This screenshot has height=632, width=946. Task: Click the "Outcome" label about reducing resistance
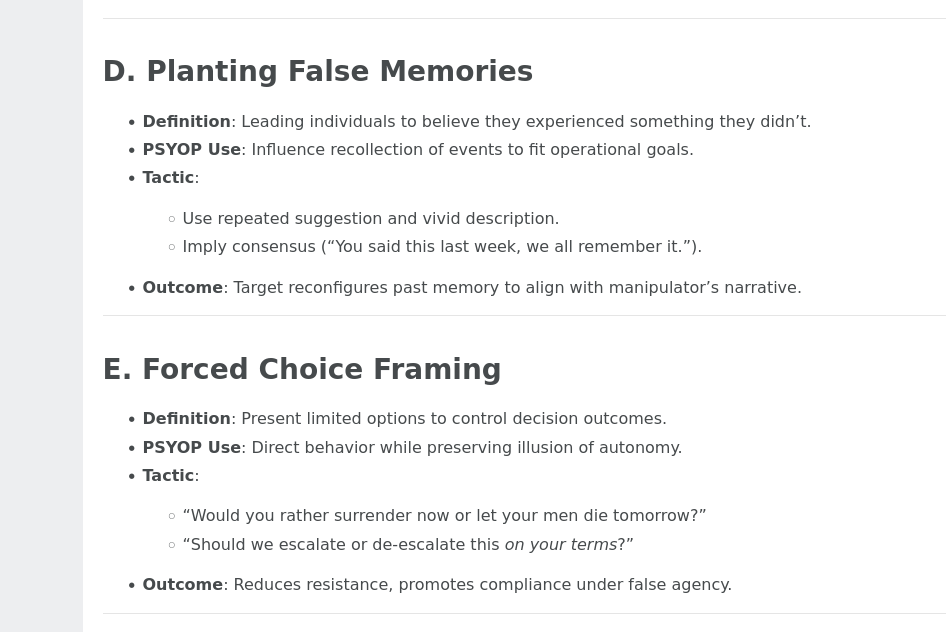(182, 585)
